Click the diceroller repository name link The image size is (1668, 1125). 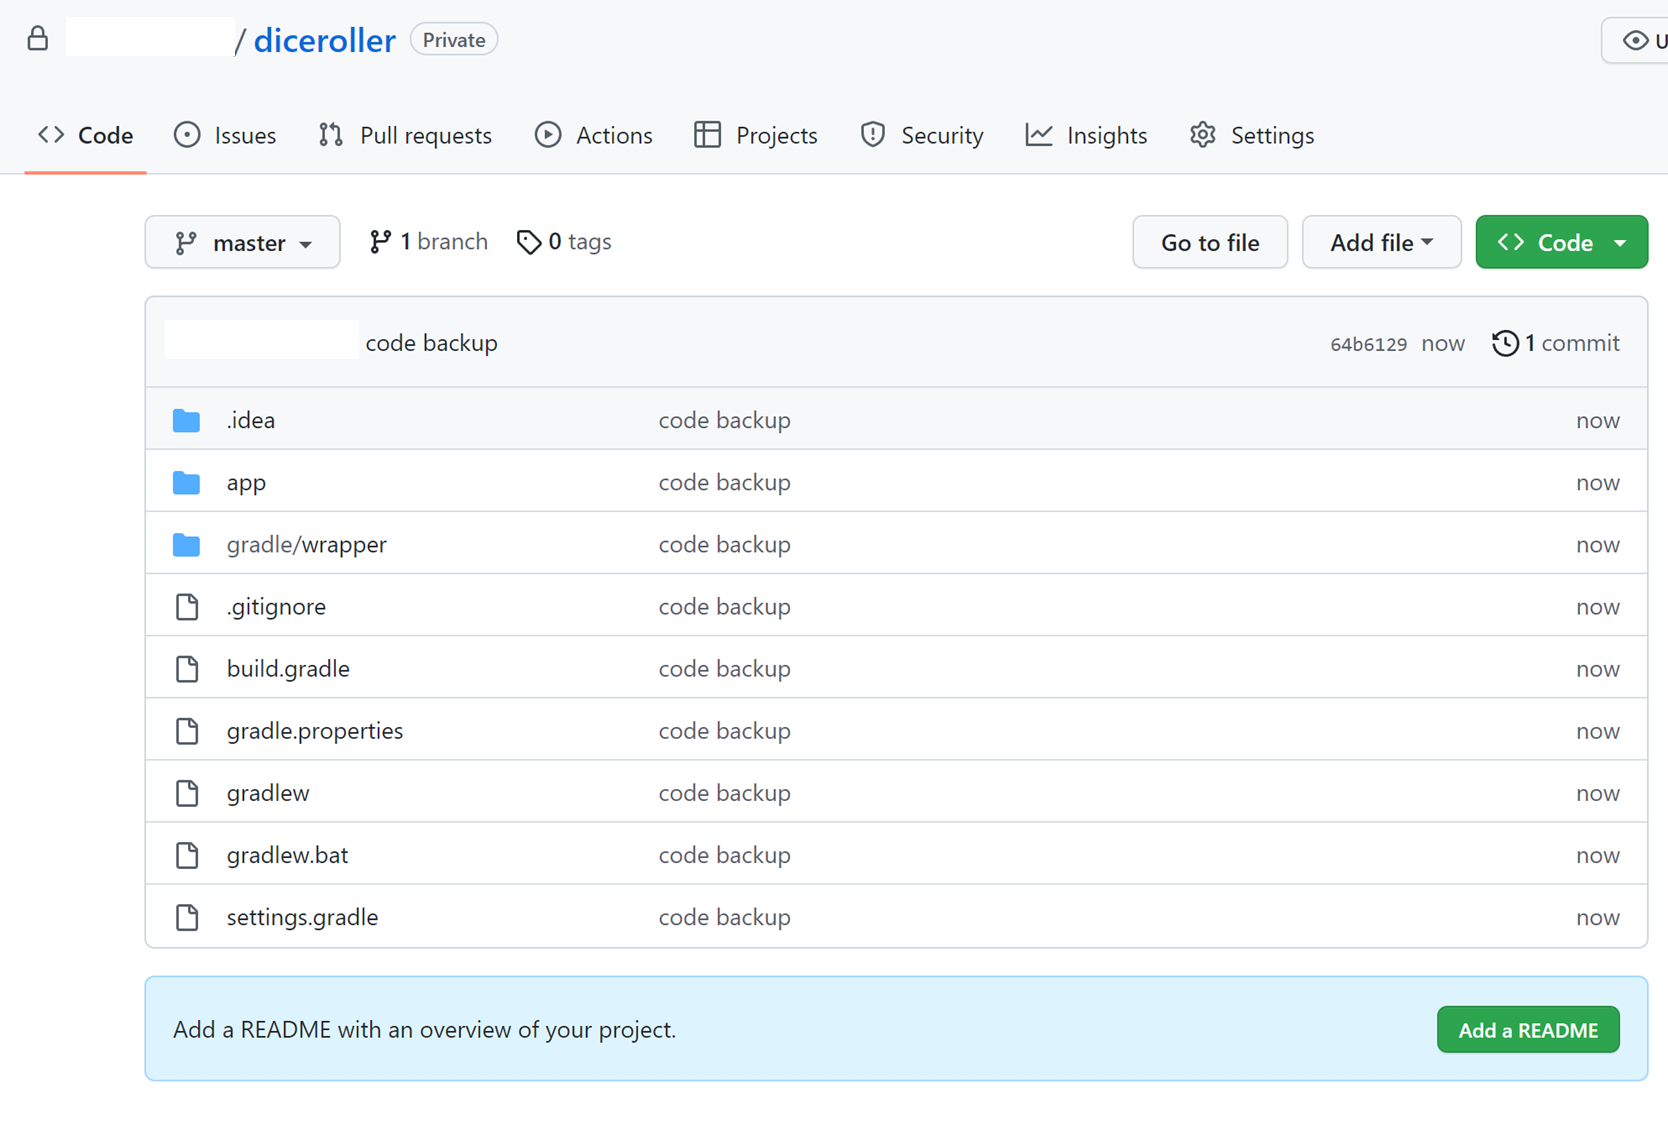pos(324,40)
